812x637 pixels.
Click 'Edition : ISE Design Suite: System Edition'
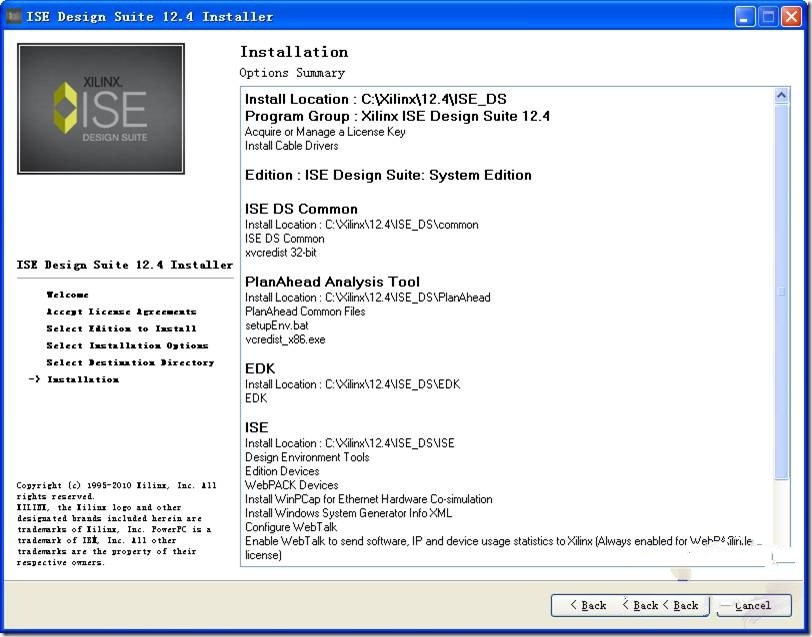point(388,175)
